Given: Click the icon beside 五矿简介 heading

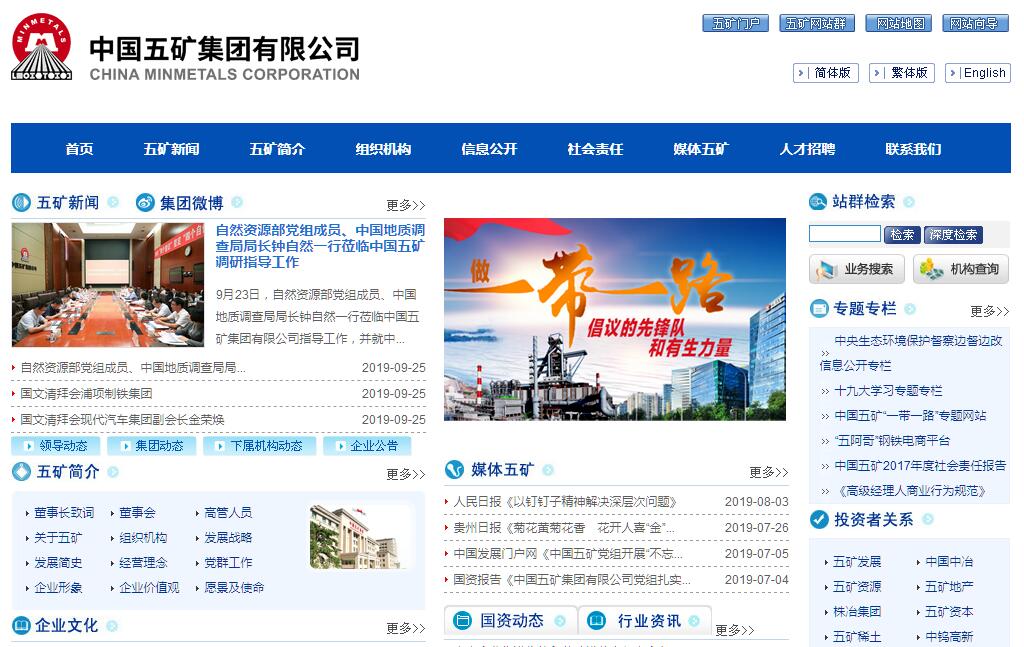Looking at the screenshot, I should tap(22, 471).
